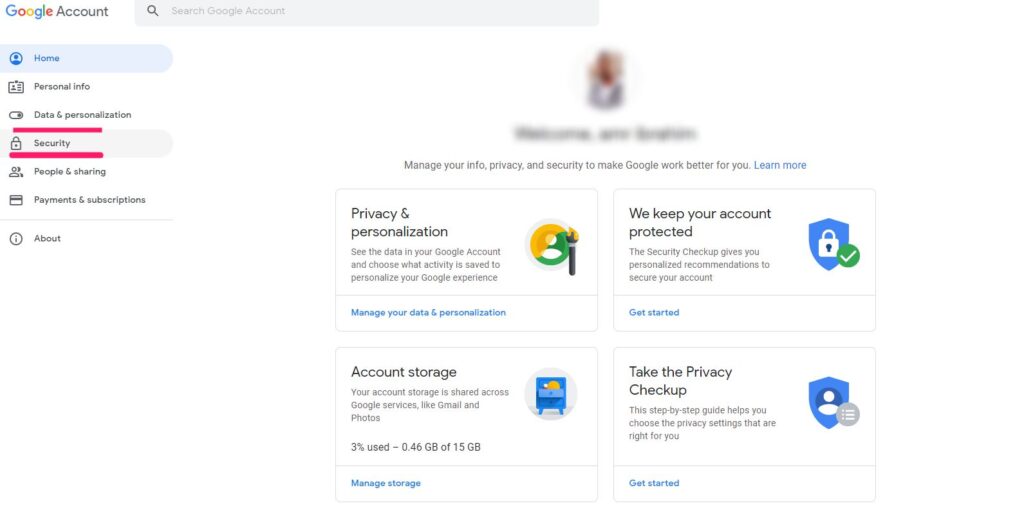Select Payments & subscriptions in sidebar
The height and width of the screenshot is (508, 1024).
89,200
